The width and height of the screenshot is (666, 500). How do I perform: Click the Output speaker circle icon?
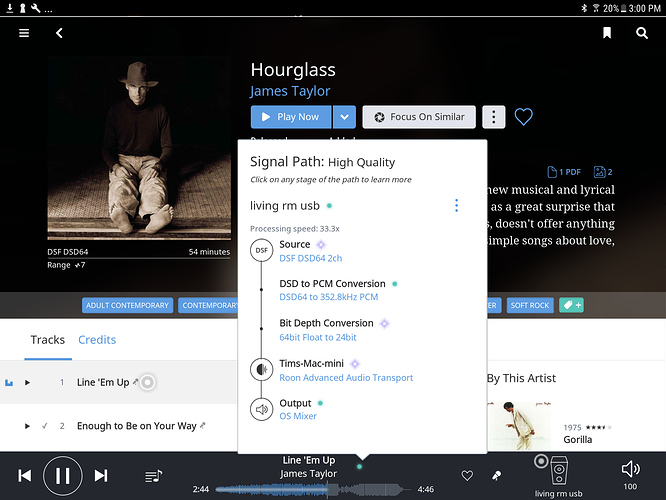click(262, 409)
